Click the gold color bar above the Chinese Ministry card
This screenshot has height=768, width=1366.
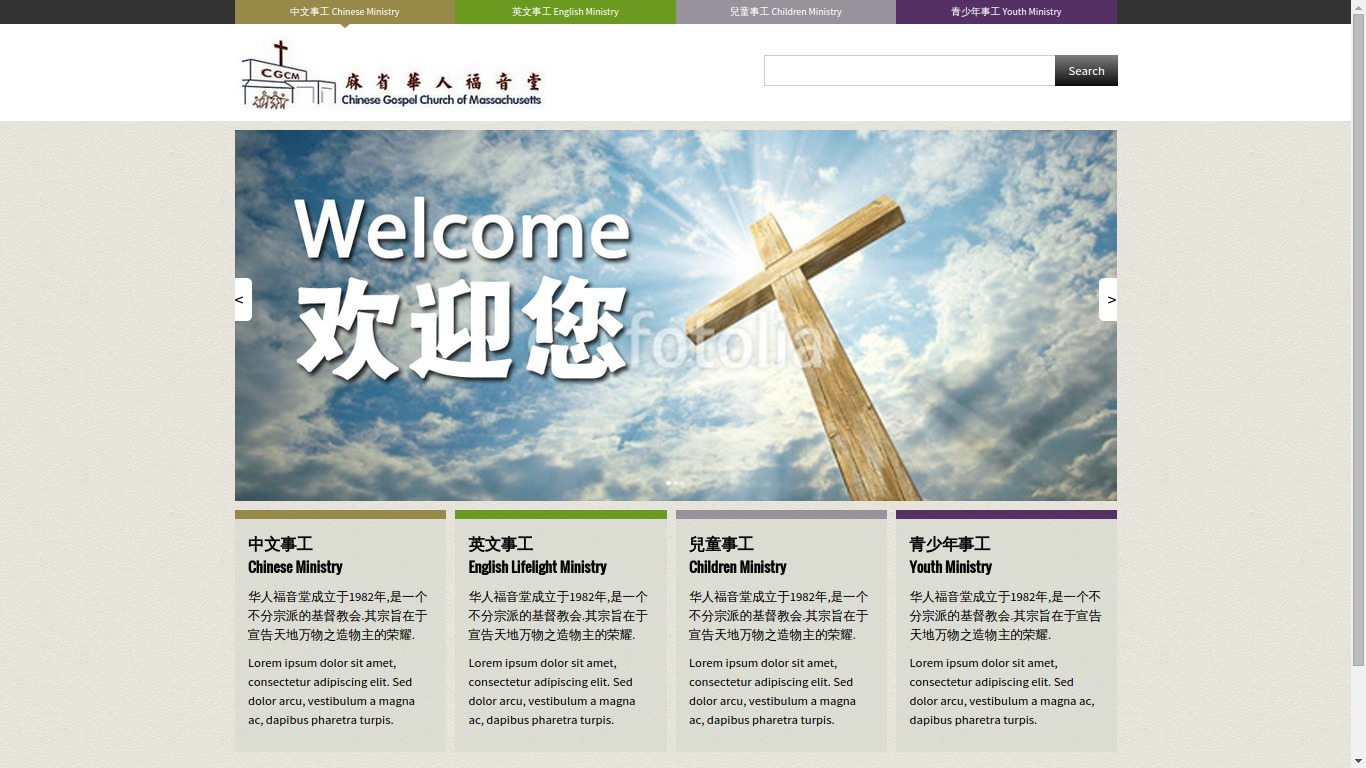pos(340,515)
